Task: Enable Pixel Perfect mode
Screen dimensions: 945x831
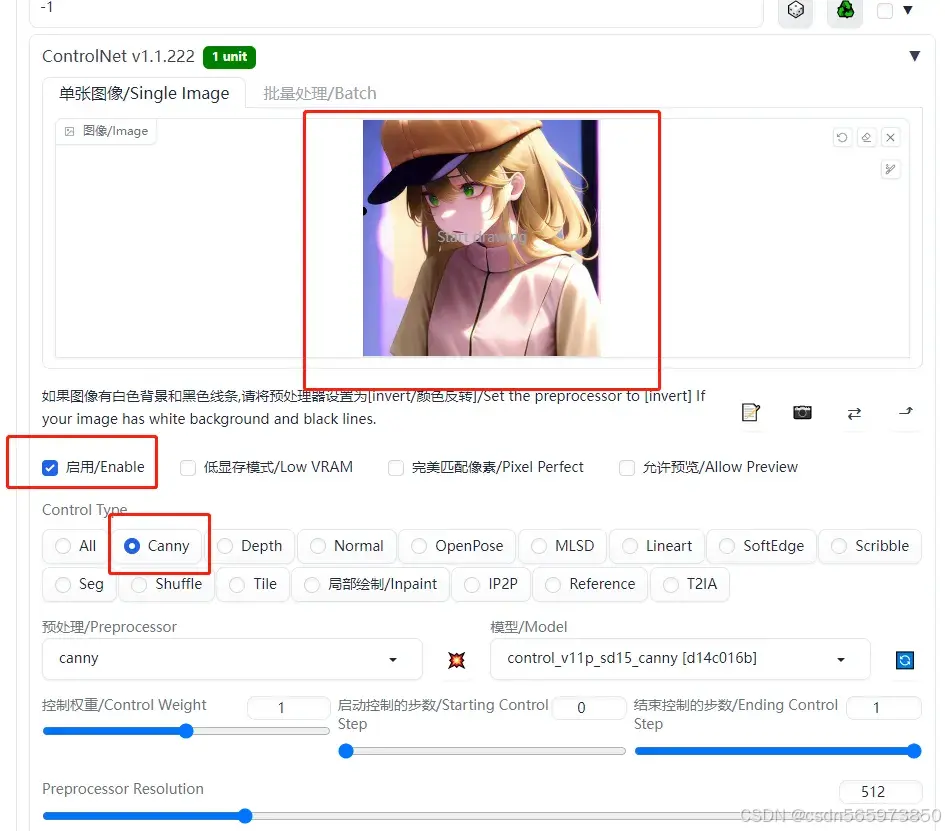Action: (x=396, y=467)
